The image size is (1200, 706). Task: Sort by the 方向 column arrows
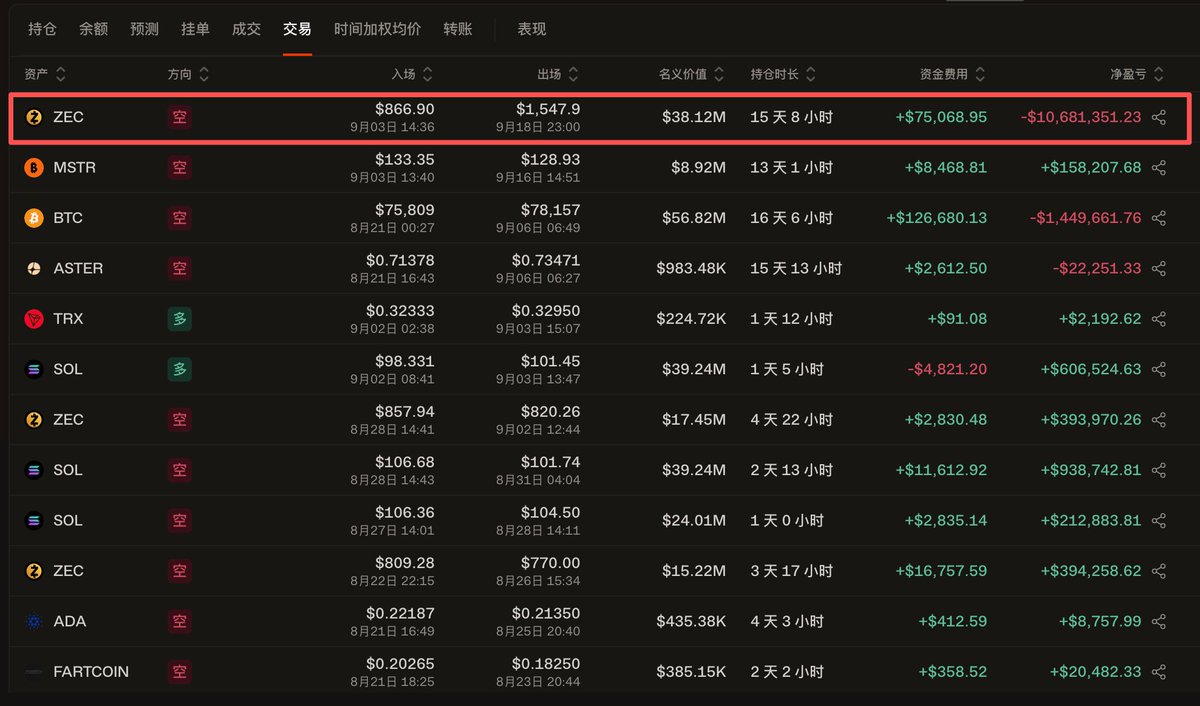coord(204,74)
